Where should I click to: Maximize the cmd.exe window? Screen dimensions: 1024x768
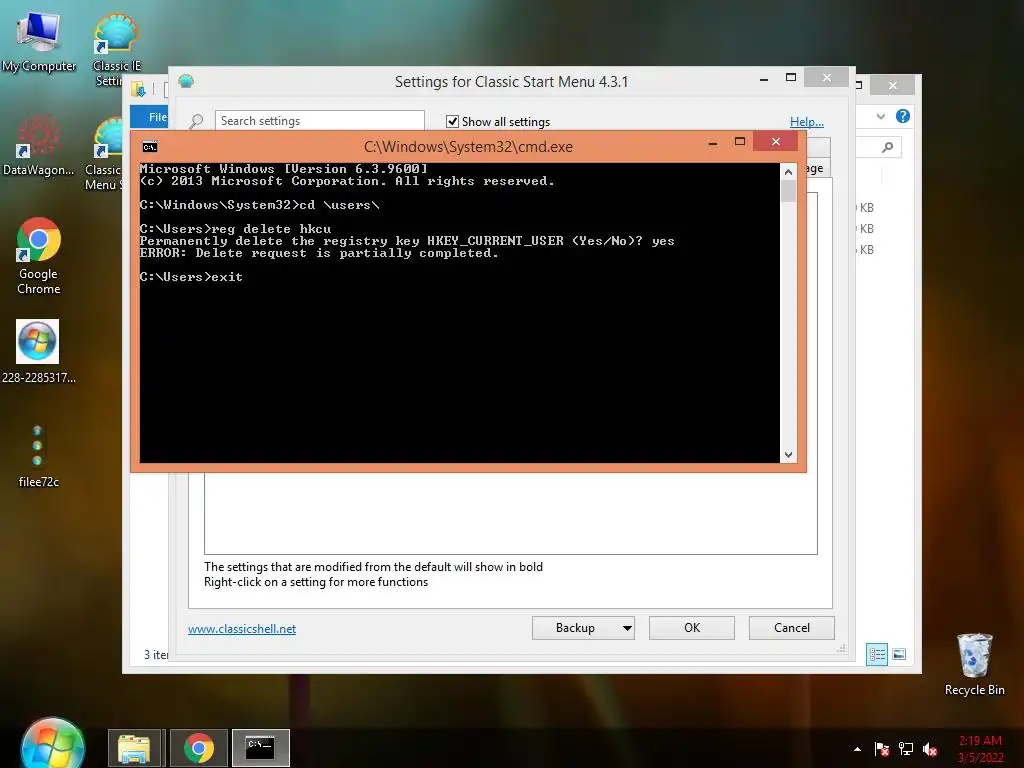click(740, 142)
